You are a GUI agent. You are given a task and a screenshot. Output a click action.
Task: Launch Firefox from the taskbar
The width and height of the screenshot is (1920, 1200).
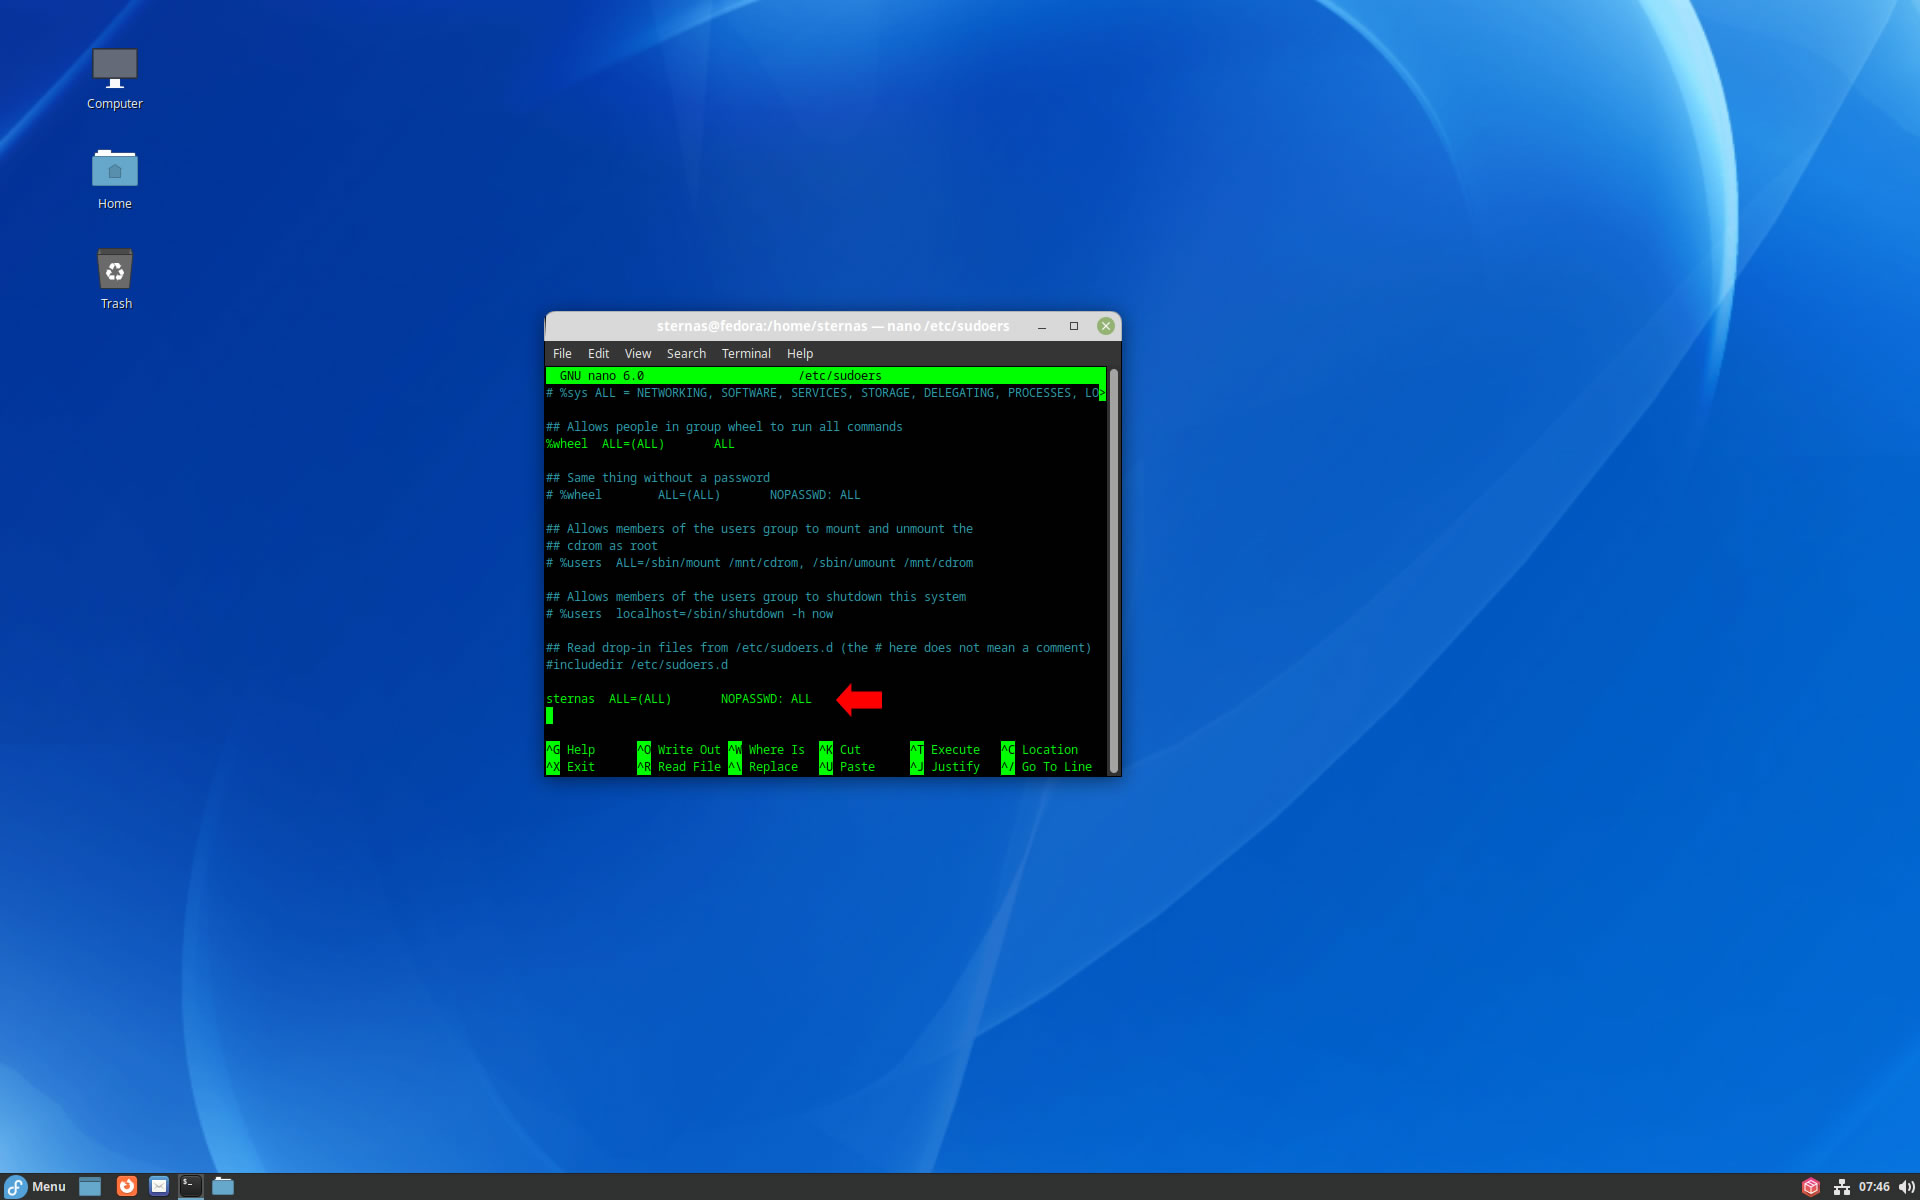tap(127, 1186)
